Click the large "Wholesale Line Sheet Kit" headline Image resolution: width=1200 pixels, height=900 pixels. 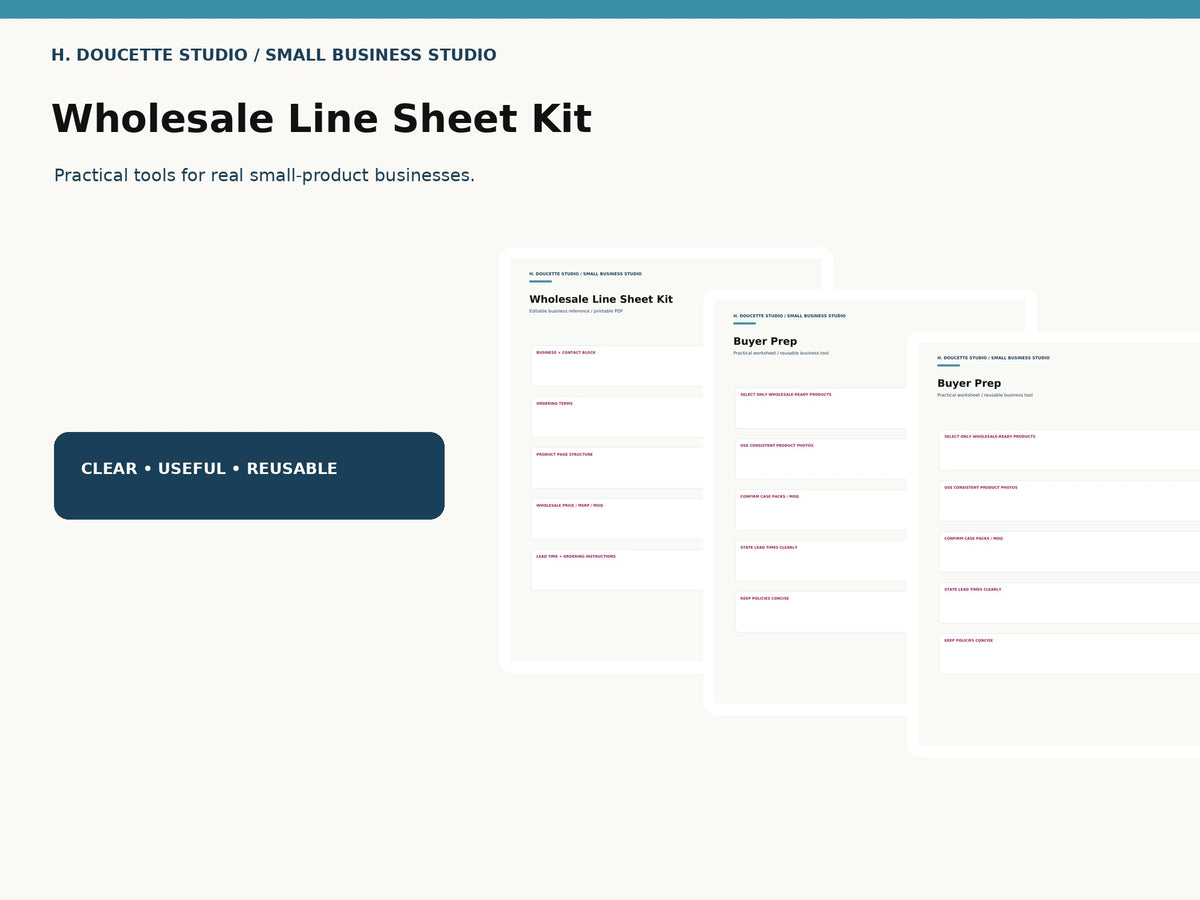[x=321, y=119]
